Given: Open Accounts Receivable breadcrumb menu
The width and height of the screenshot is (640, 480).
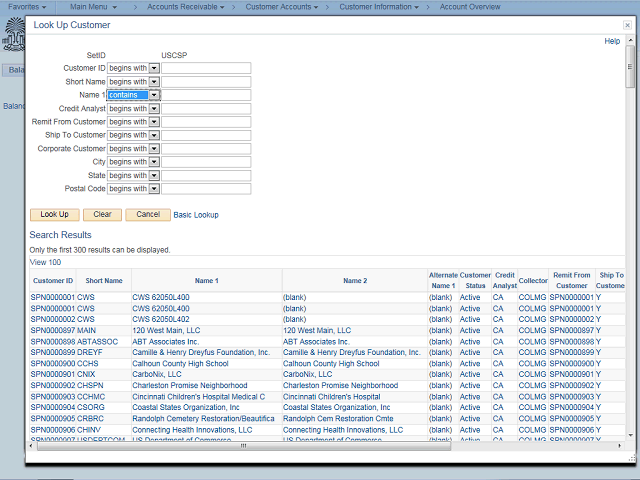Looking at the screenshot, I should (186, 7).
